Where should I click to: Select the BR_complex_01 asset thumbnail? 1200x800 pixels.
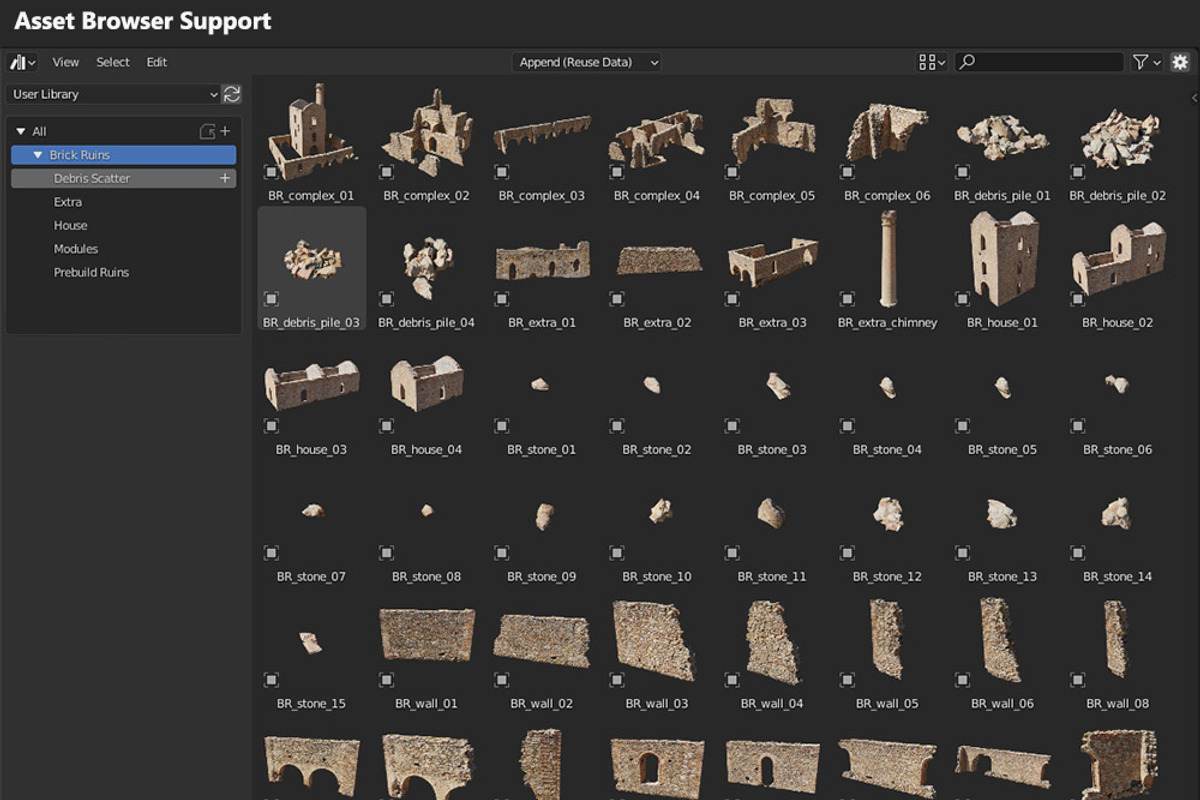[312, 132]
